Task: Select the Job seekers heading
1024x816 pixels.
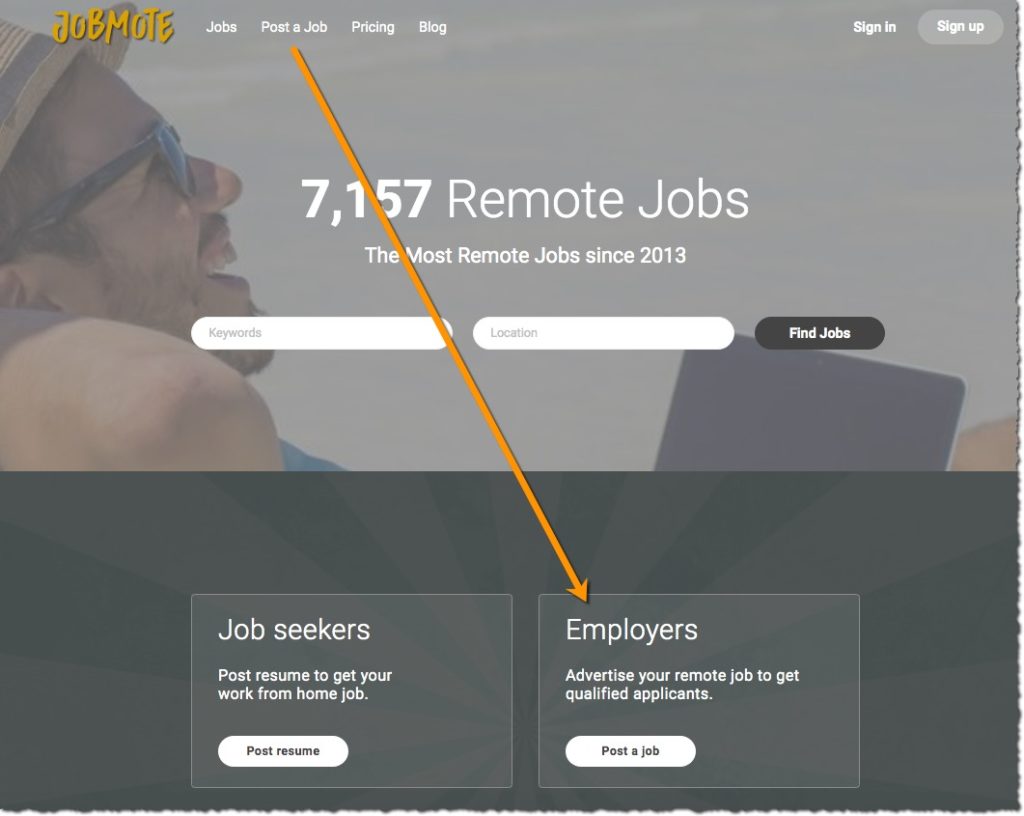Action: tap(294, 630)
